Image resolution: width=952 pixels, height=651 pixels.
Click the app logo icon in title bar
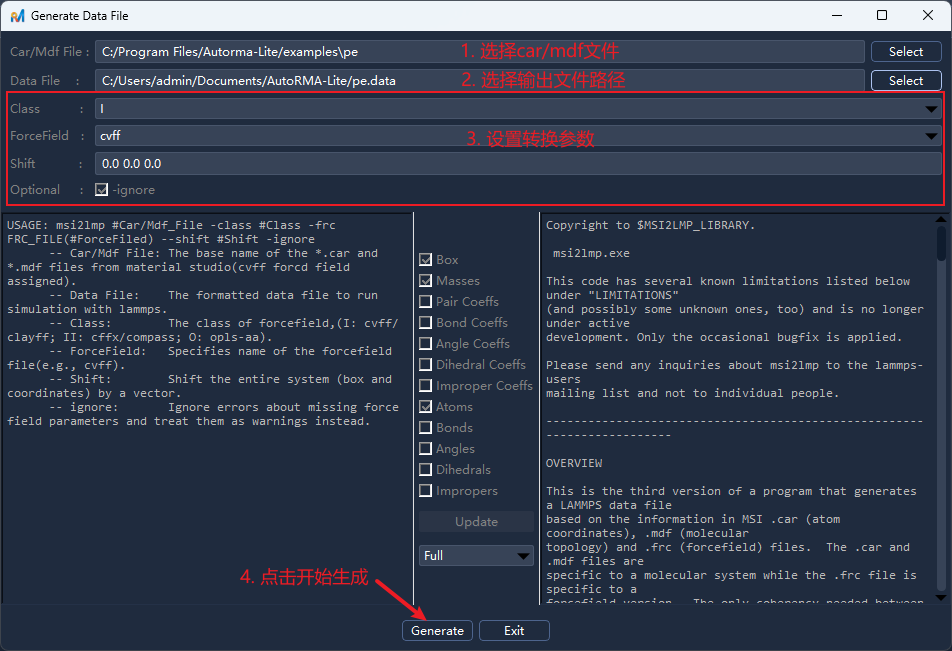(x=17, y=16)
